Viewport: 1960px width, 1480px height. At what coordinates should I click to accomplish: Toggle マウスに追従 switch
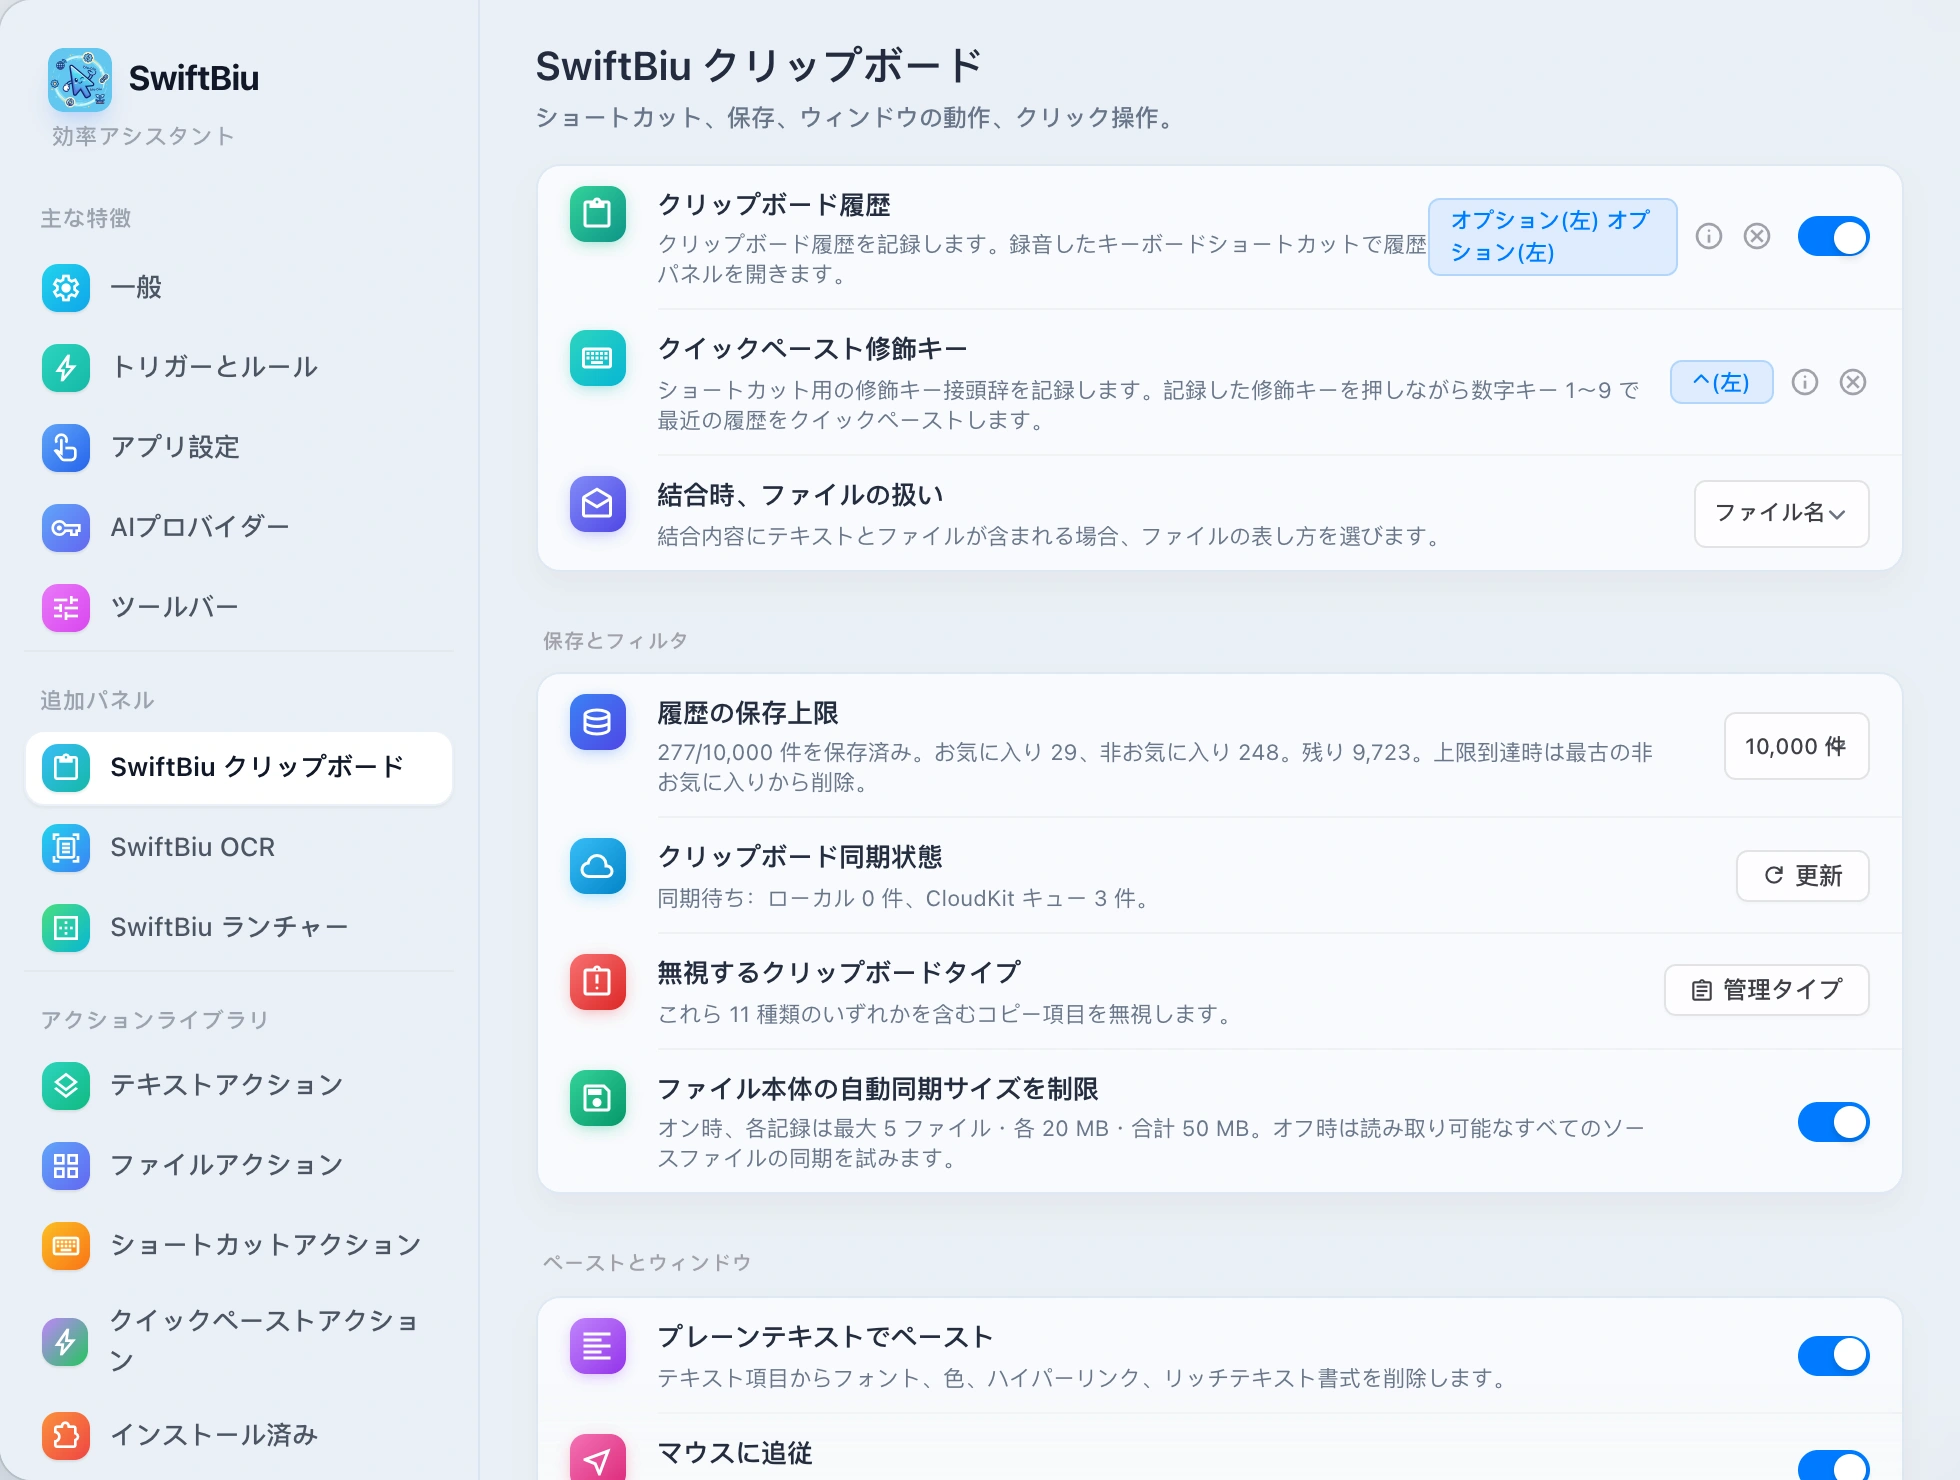pyautogui.click(x=1834, y=1465)
